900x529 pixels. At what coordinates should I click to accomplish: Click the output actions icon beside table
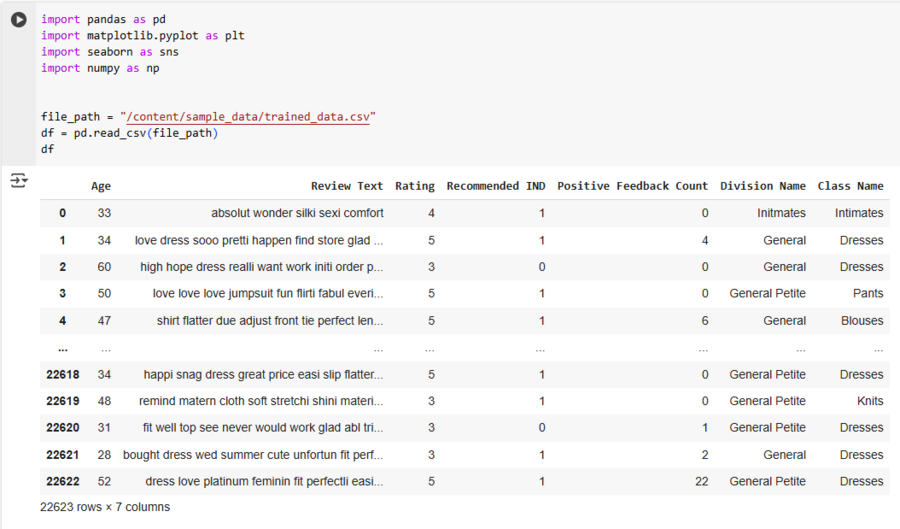click(x=19, y=180)
